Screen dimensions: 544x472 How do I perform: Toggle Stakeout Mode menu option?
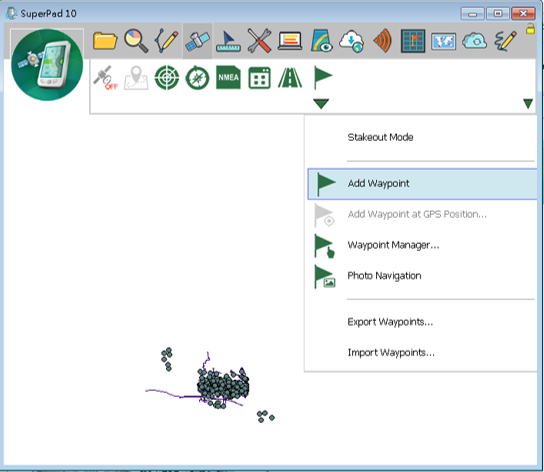click(x=380, y=137)
